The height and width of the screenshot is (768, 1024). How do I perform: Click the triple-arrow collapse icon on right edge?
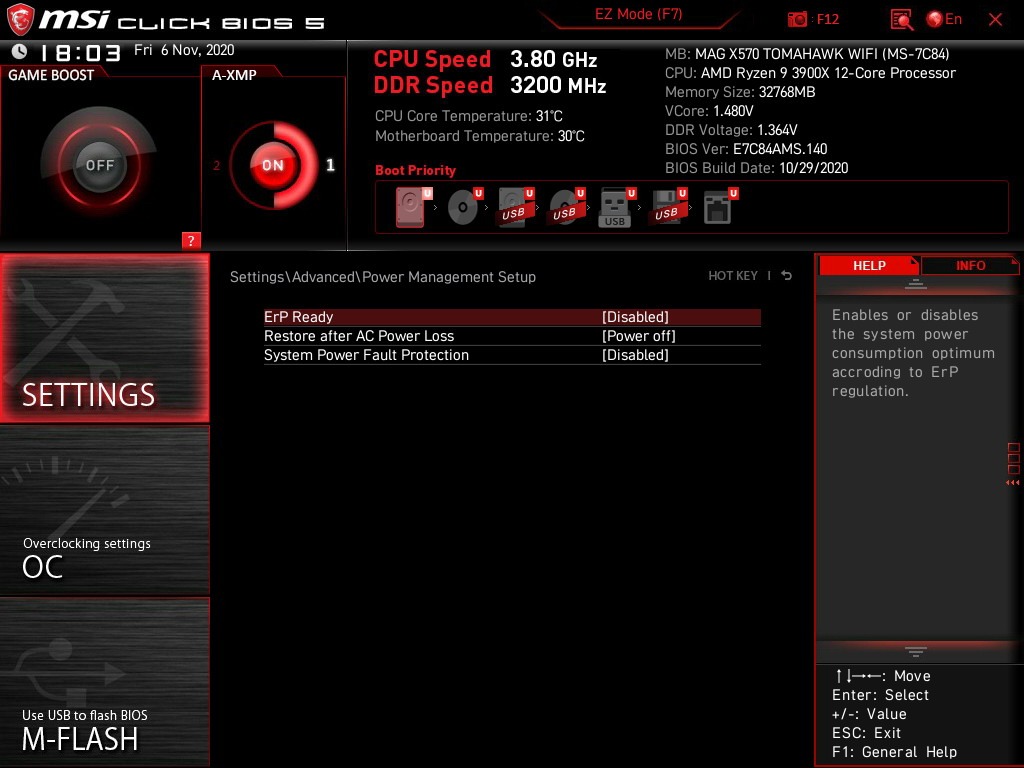(x=1012, y=483)
